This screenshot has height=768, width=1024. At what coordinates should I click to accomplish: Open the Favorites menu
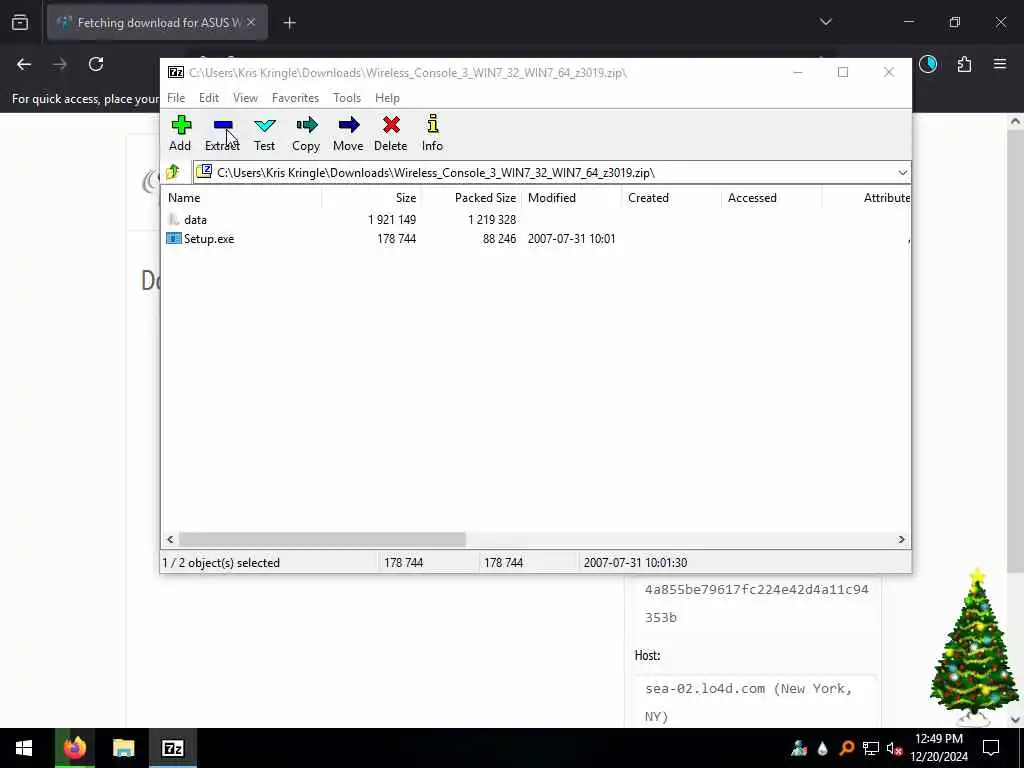295,98
